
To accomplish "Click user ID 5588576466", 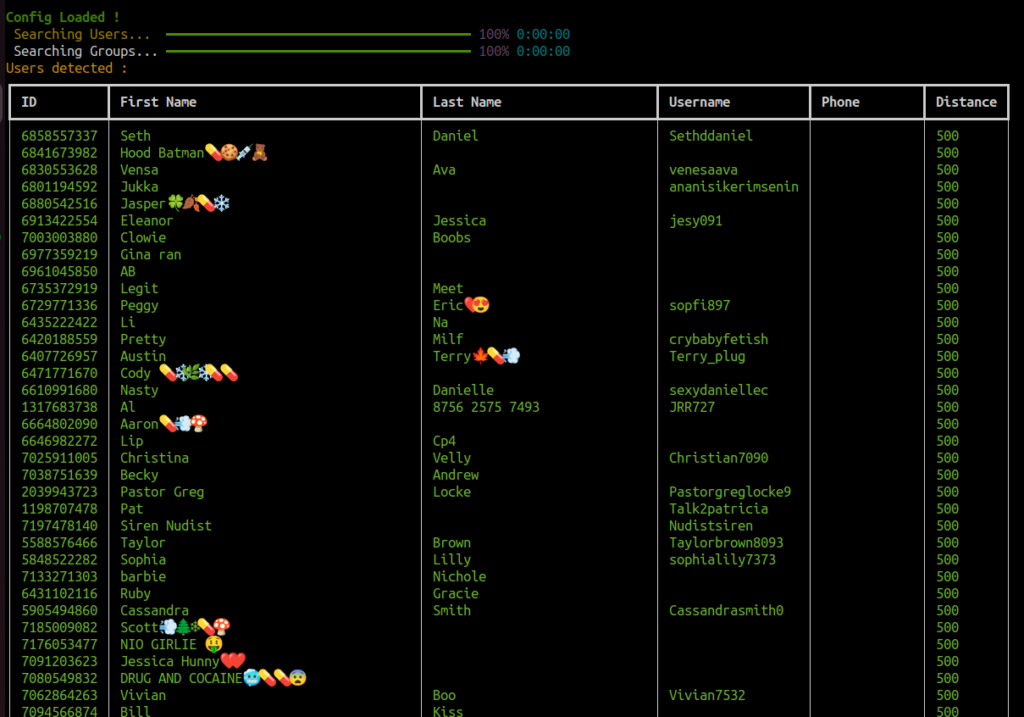I will point(59,543).
